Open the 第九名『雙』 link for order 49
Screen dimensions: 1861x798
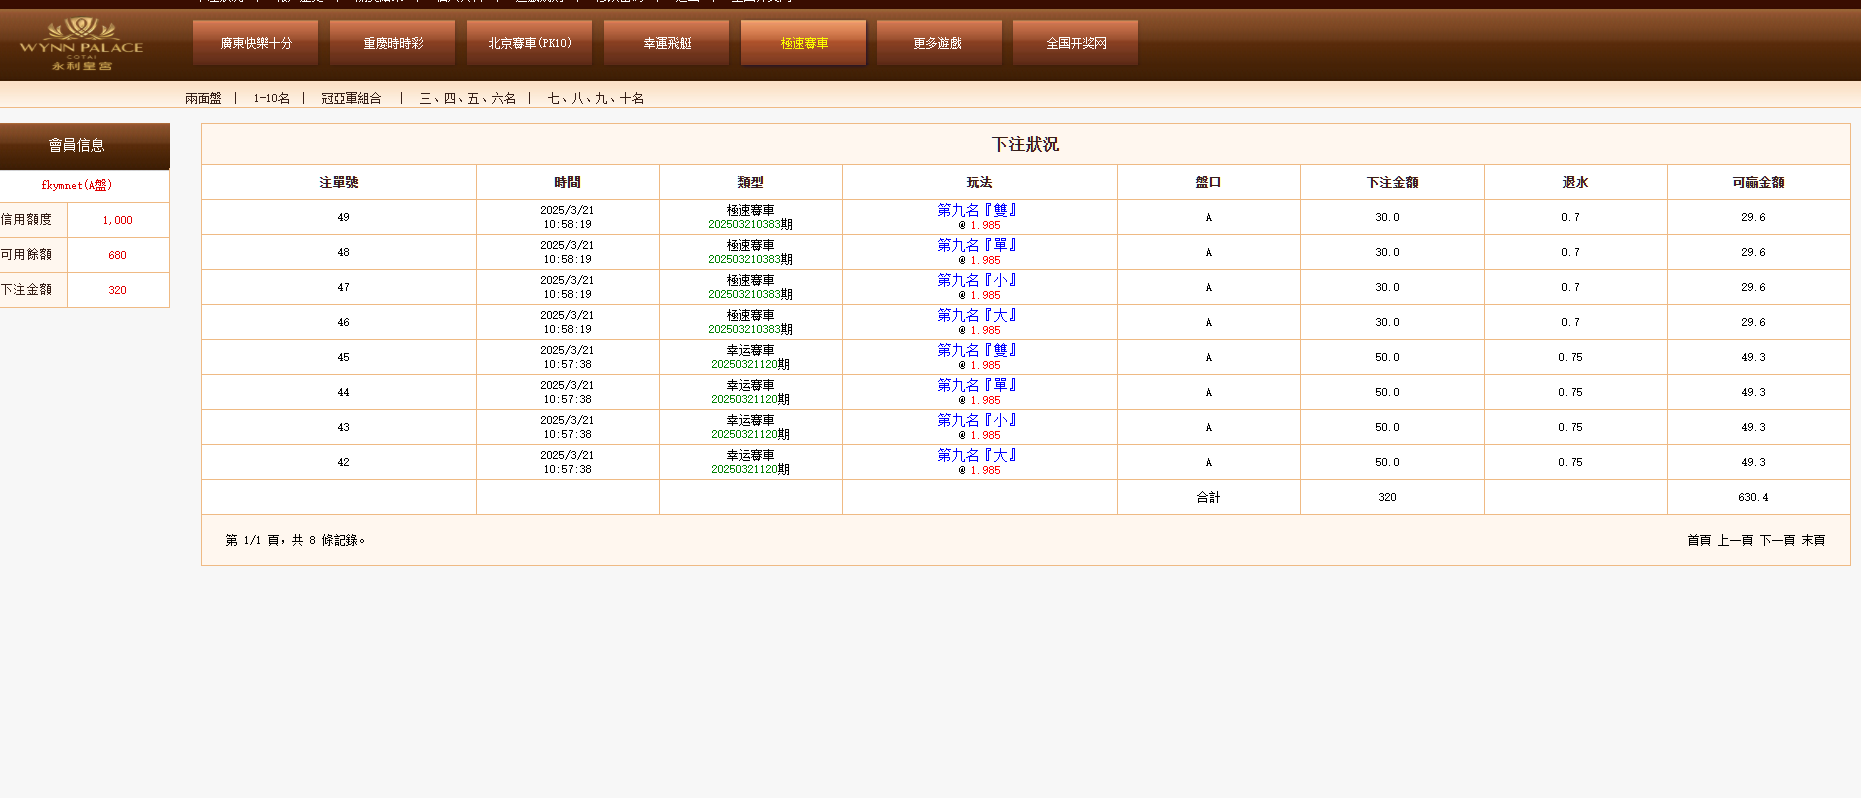tap(977, 210)
